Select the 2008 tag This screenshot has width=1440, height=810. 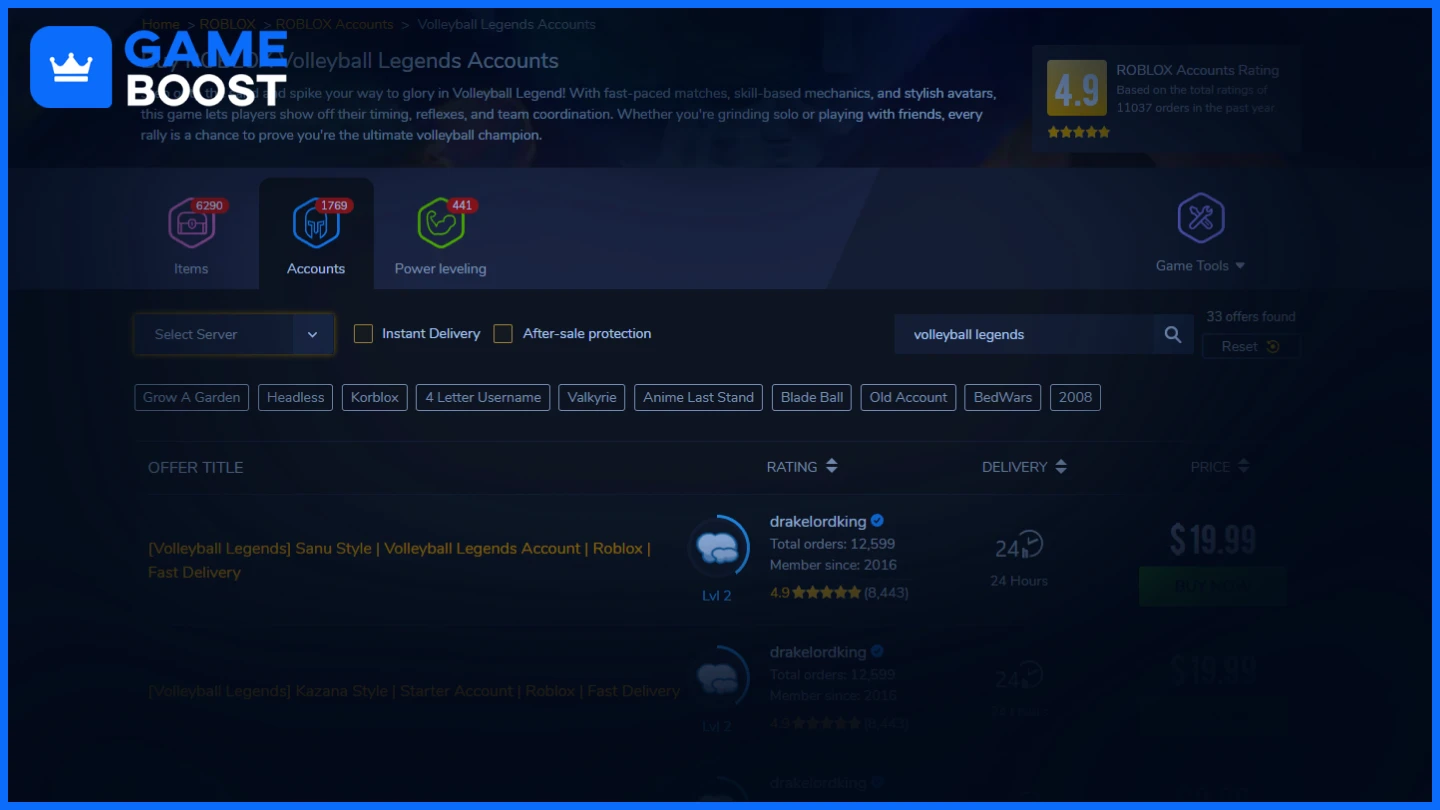tap(1075, 397)
